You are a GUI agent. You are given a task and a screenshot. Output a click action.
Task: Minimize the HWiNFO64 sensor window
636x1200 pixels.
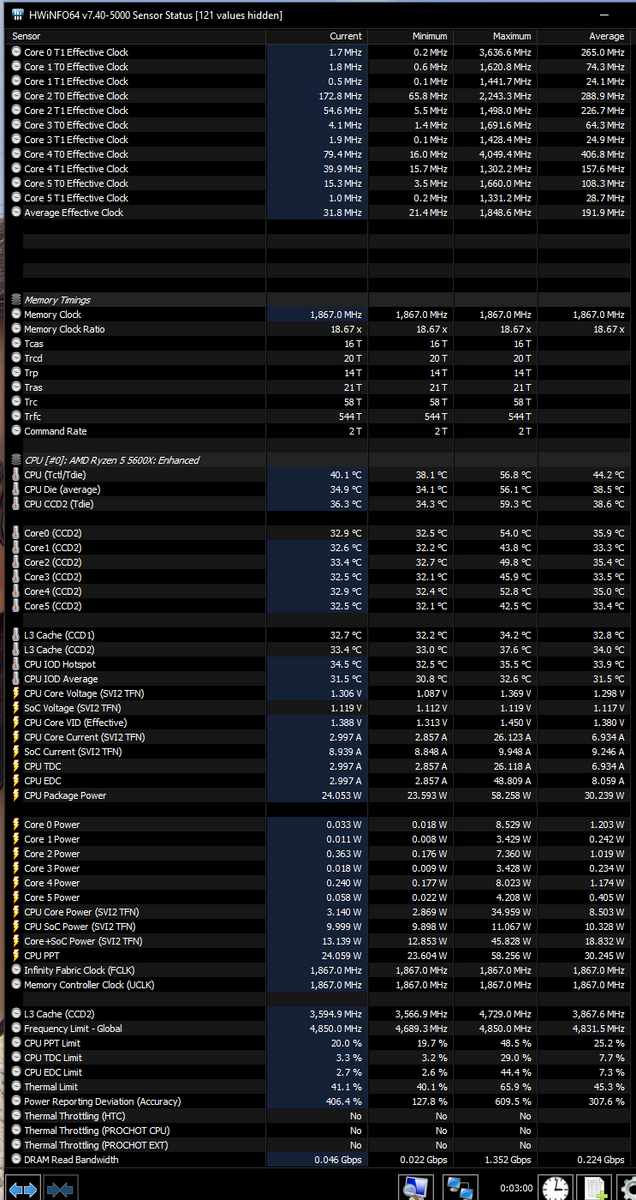606,15
